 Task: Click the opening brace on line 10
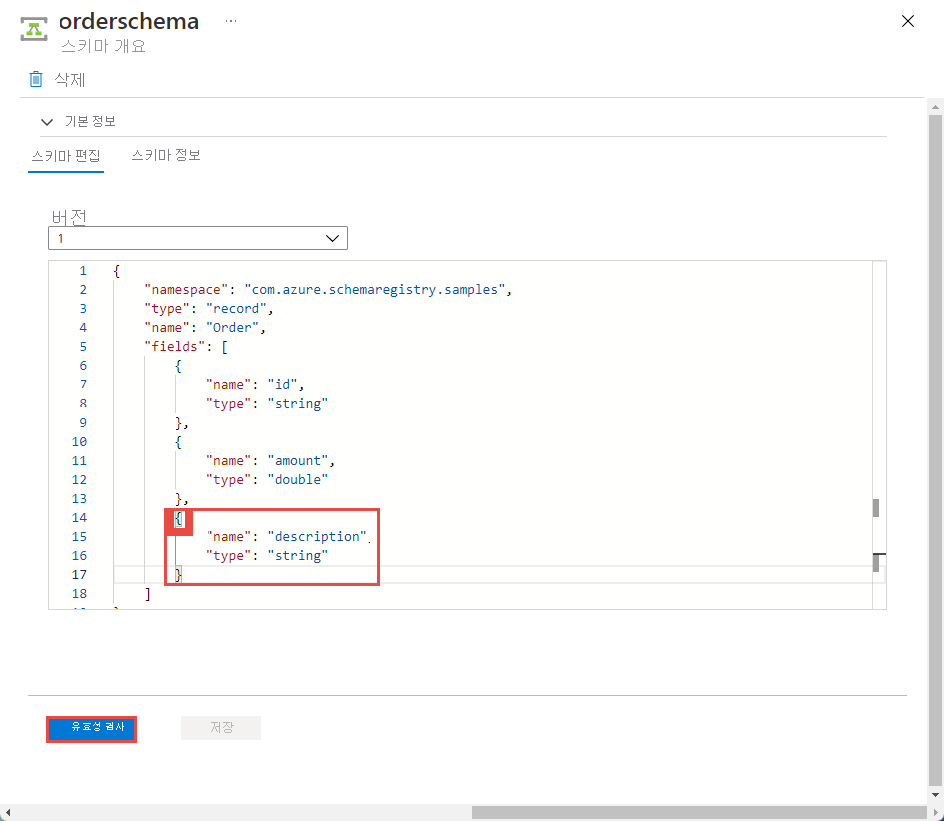(x=178, y=442)
